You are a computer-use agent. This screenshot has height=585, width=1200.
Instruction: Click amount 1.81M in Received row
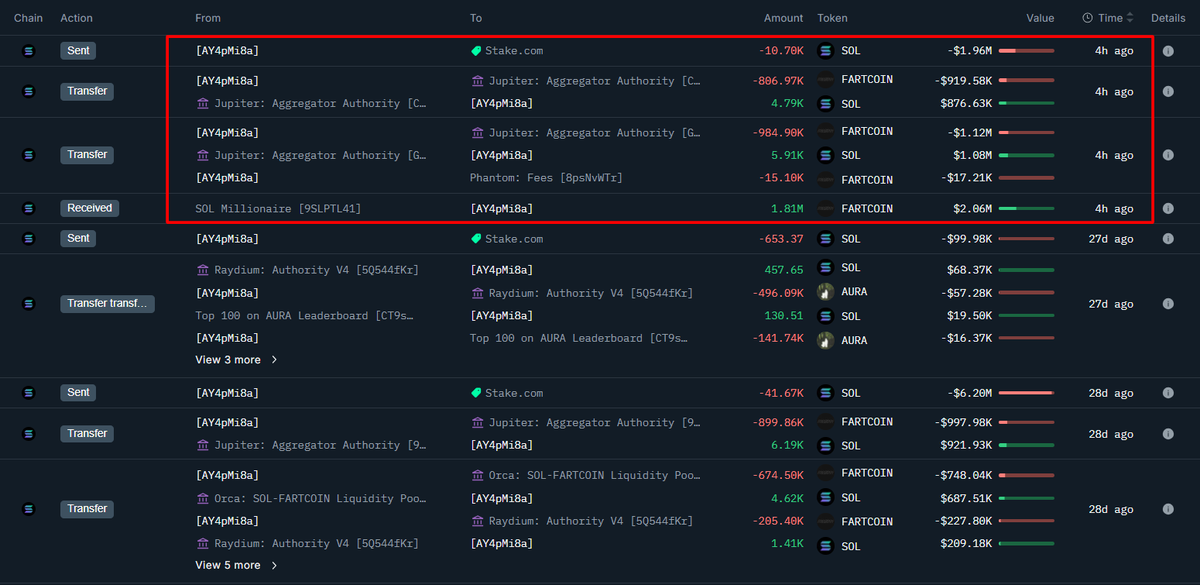(x=787, y=209)
